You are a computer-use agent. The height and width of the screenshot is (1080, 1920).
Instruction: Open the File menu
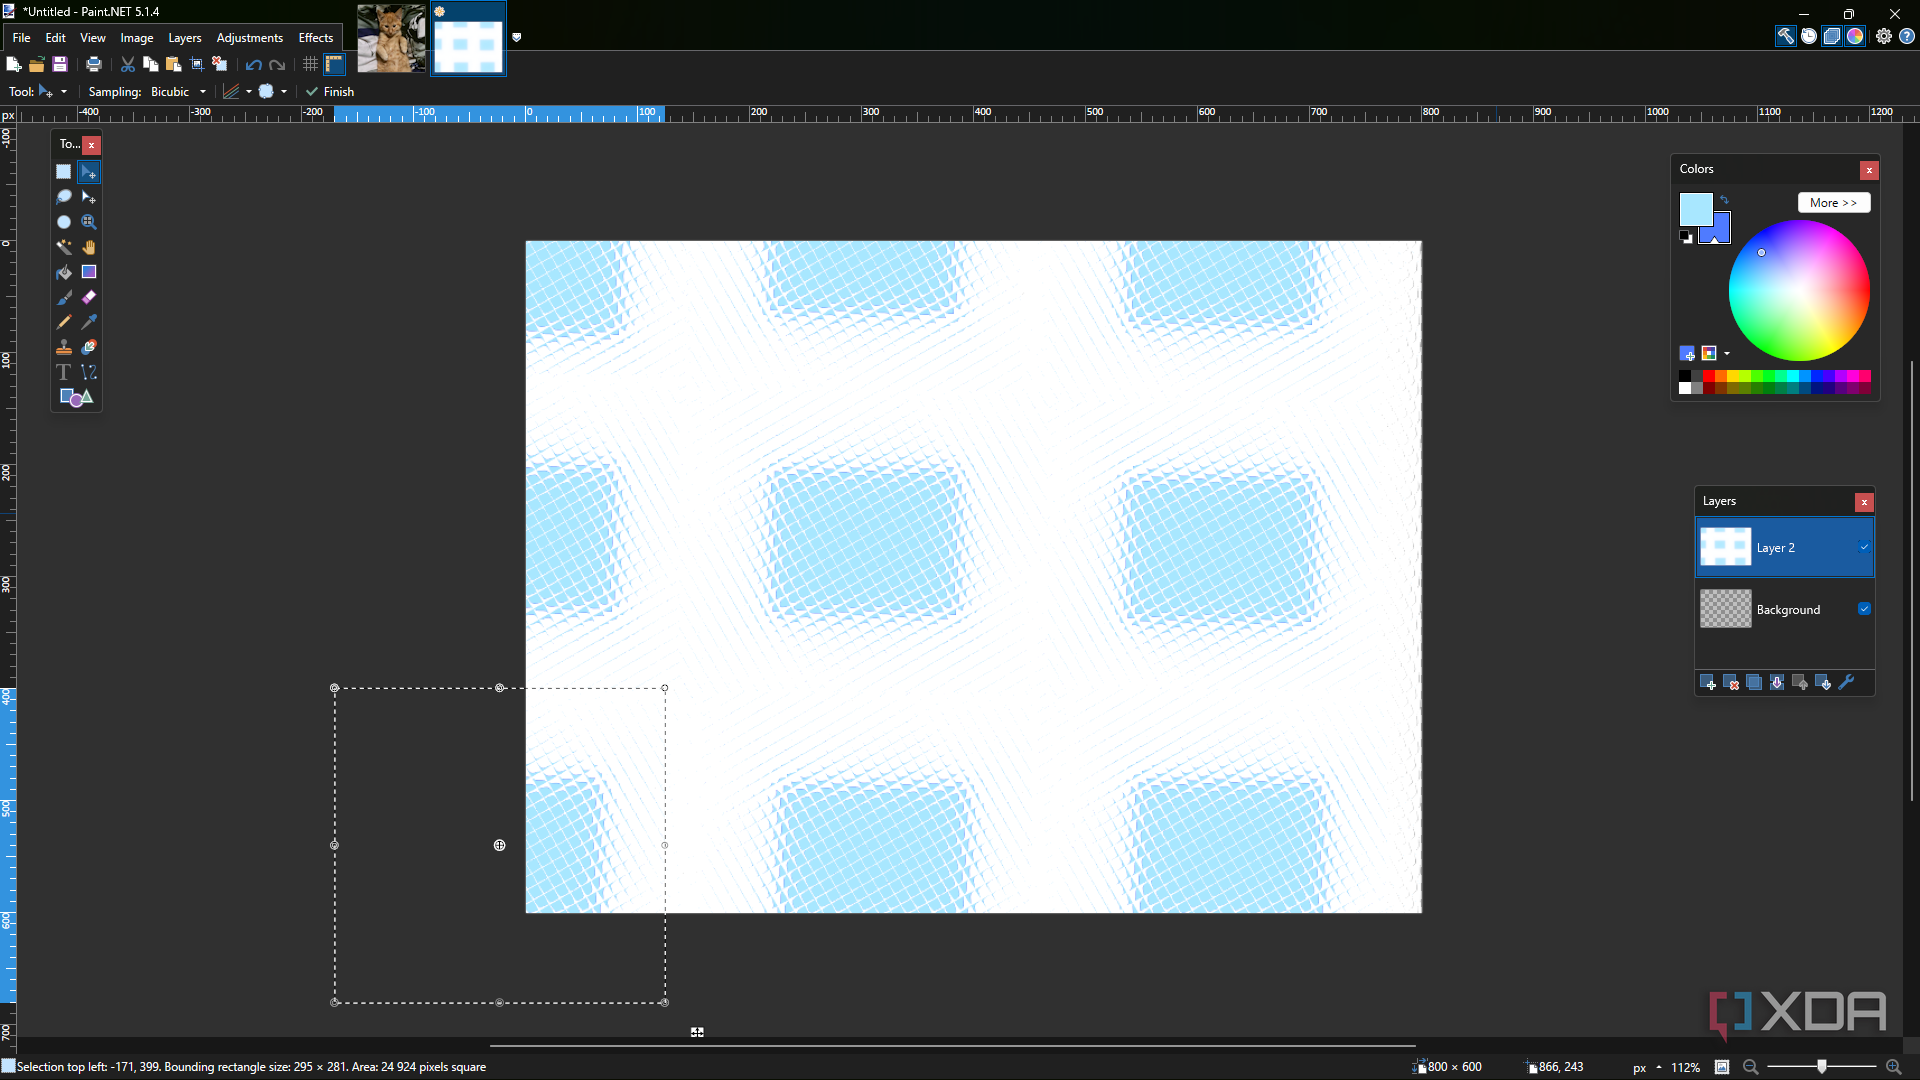[x=21, y=37]
